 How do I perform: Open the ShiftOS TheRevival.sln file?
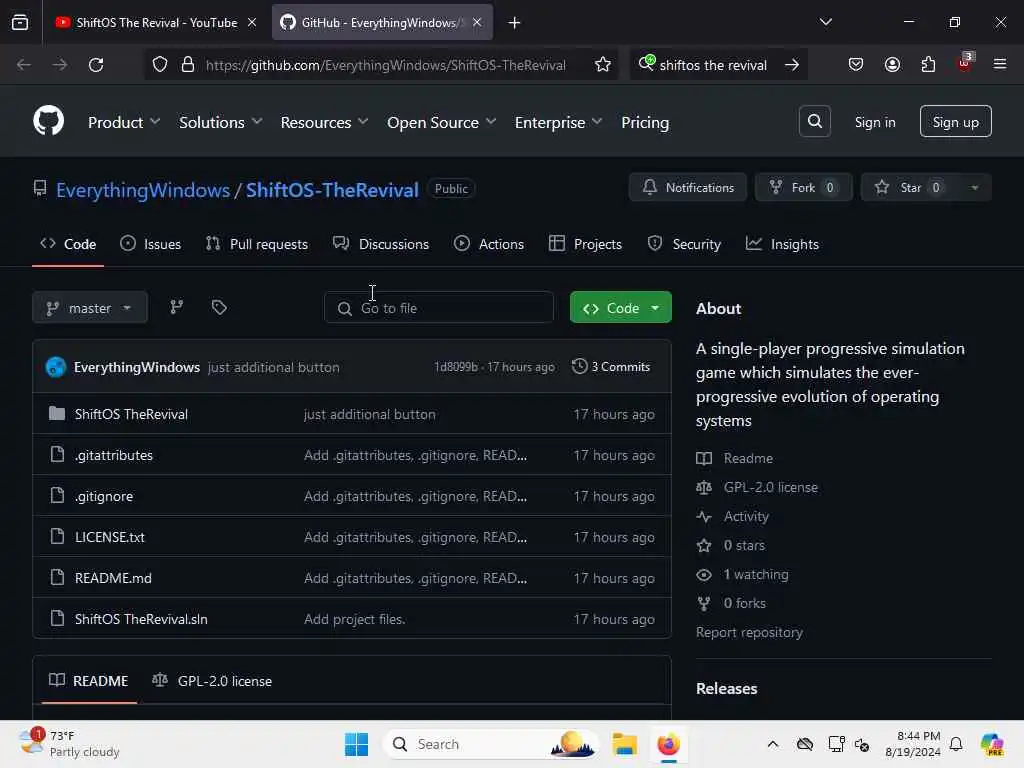pos(141,619)
